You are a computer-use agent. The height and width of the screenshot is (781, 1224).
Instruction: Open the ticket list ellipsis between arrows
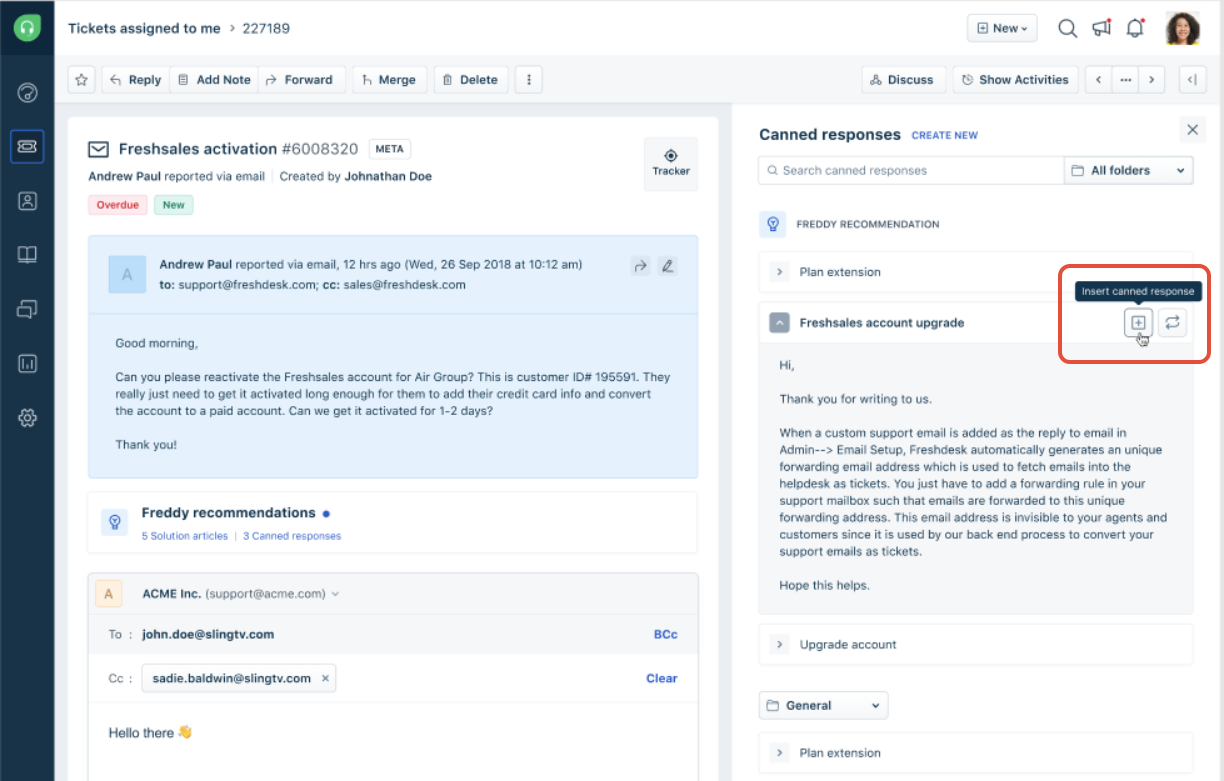[1126, 80]
